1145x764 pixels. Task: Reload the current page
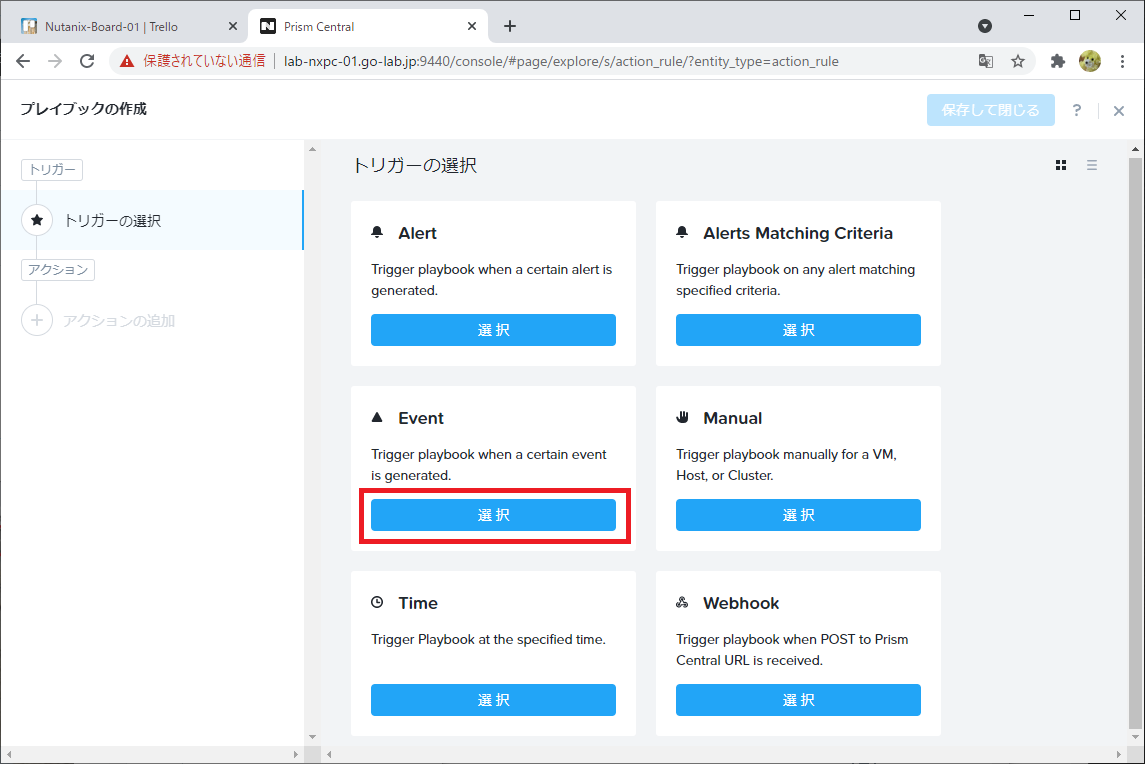tap(87, 61)
